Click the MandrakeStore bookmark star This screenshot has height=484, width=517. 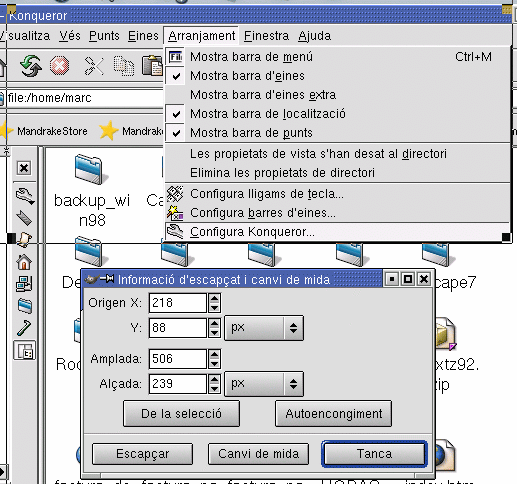click(6, 131)
